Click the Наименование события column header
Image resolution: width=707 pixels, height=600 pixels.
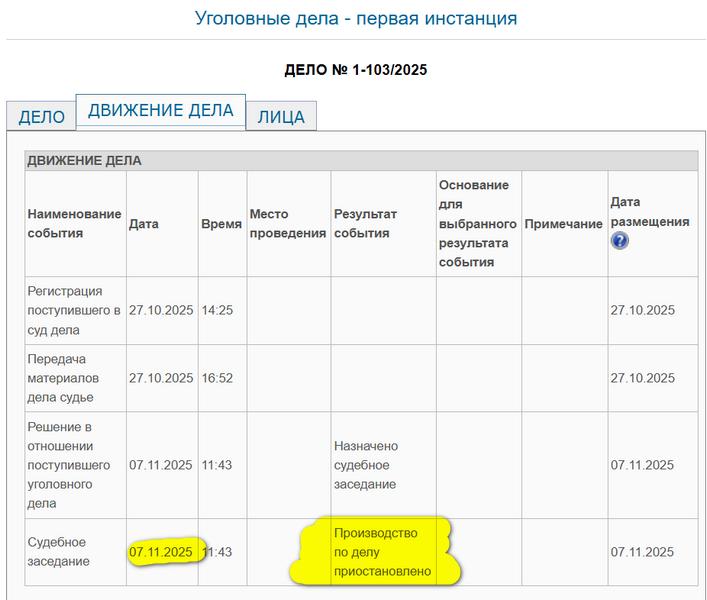[75, 223]
